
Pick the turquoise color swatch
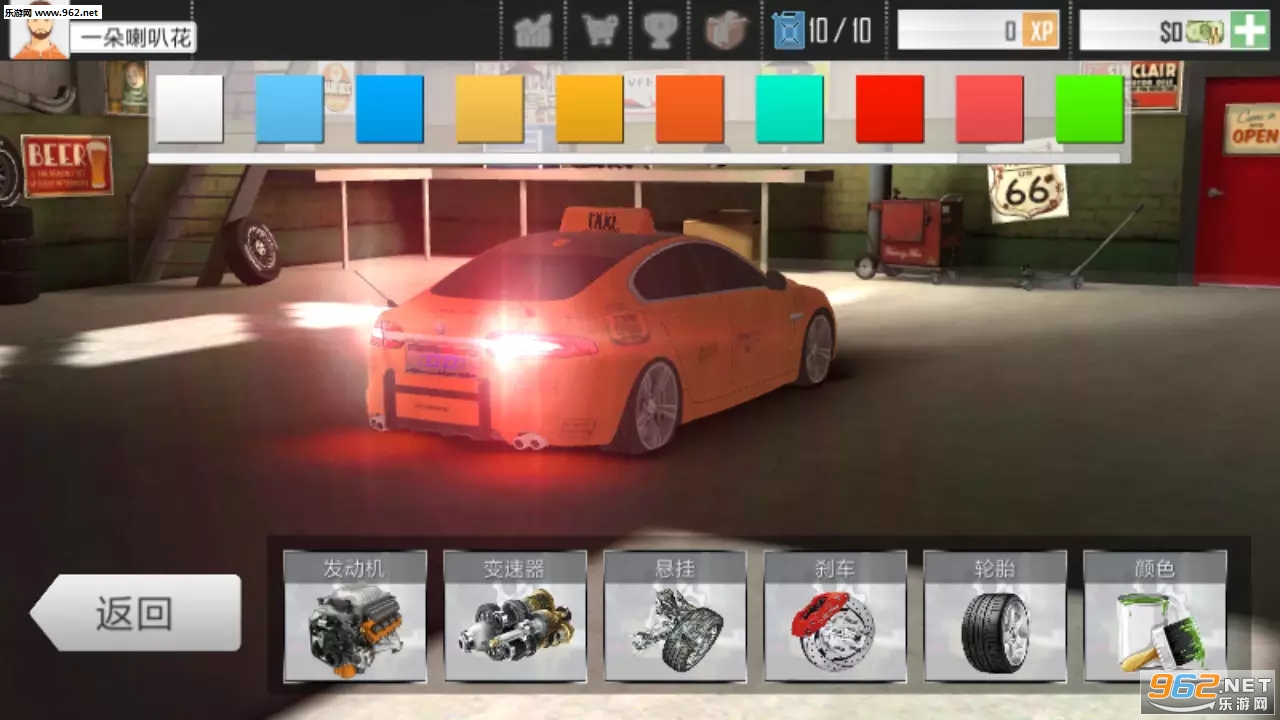point(790,109)
